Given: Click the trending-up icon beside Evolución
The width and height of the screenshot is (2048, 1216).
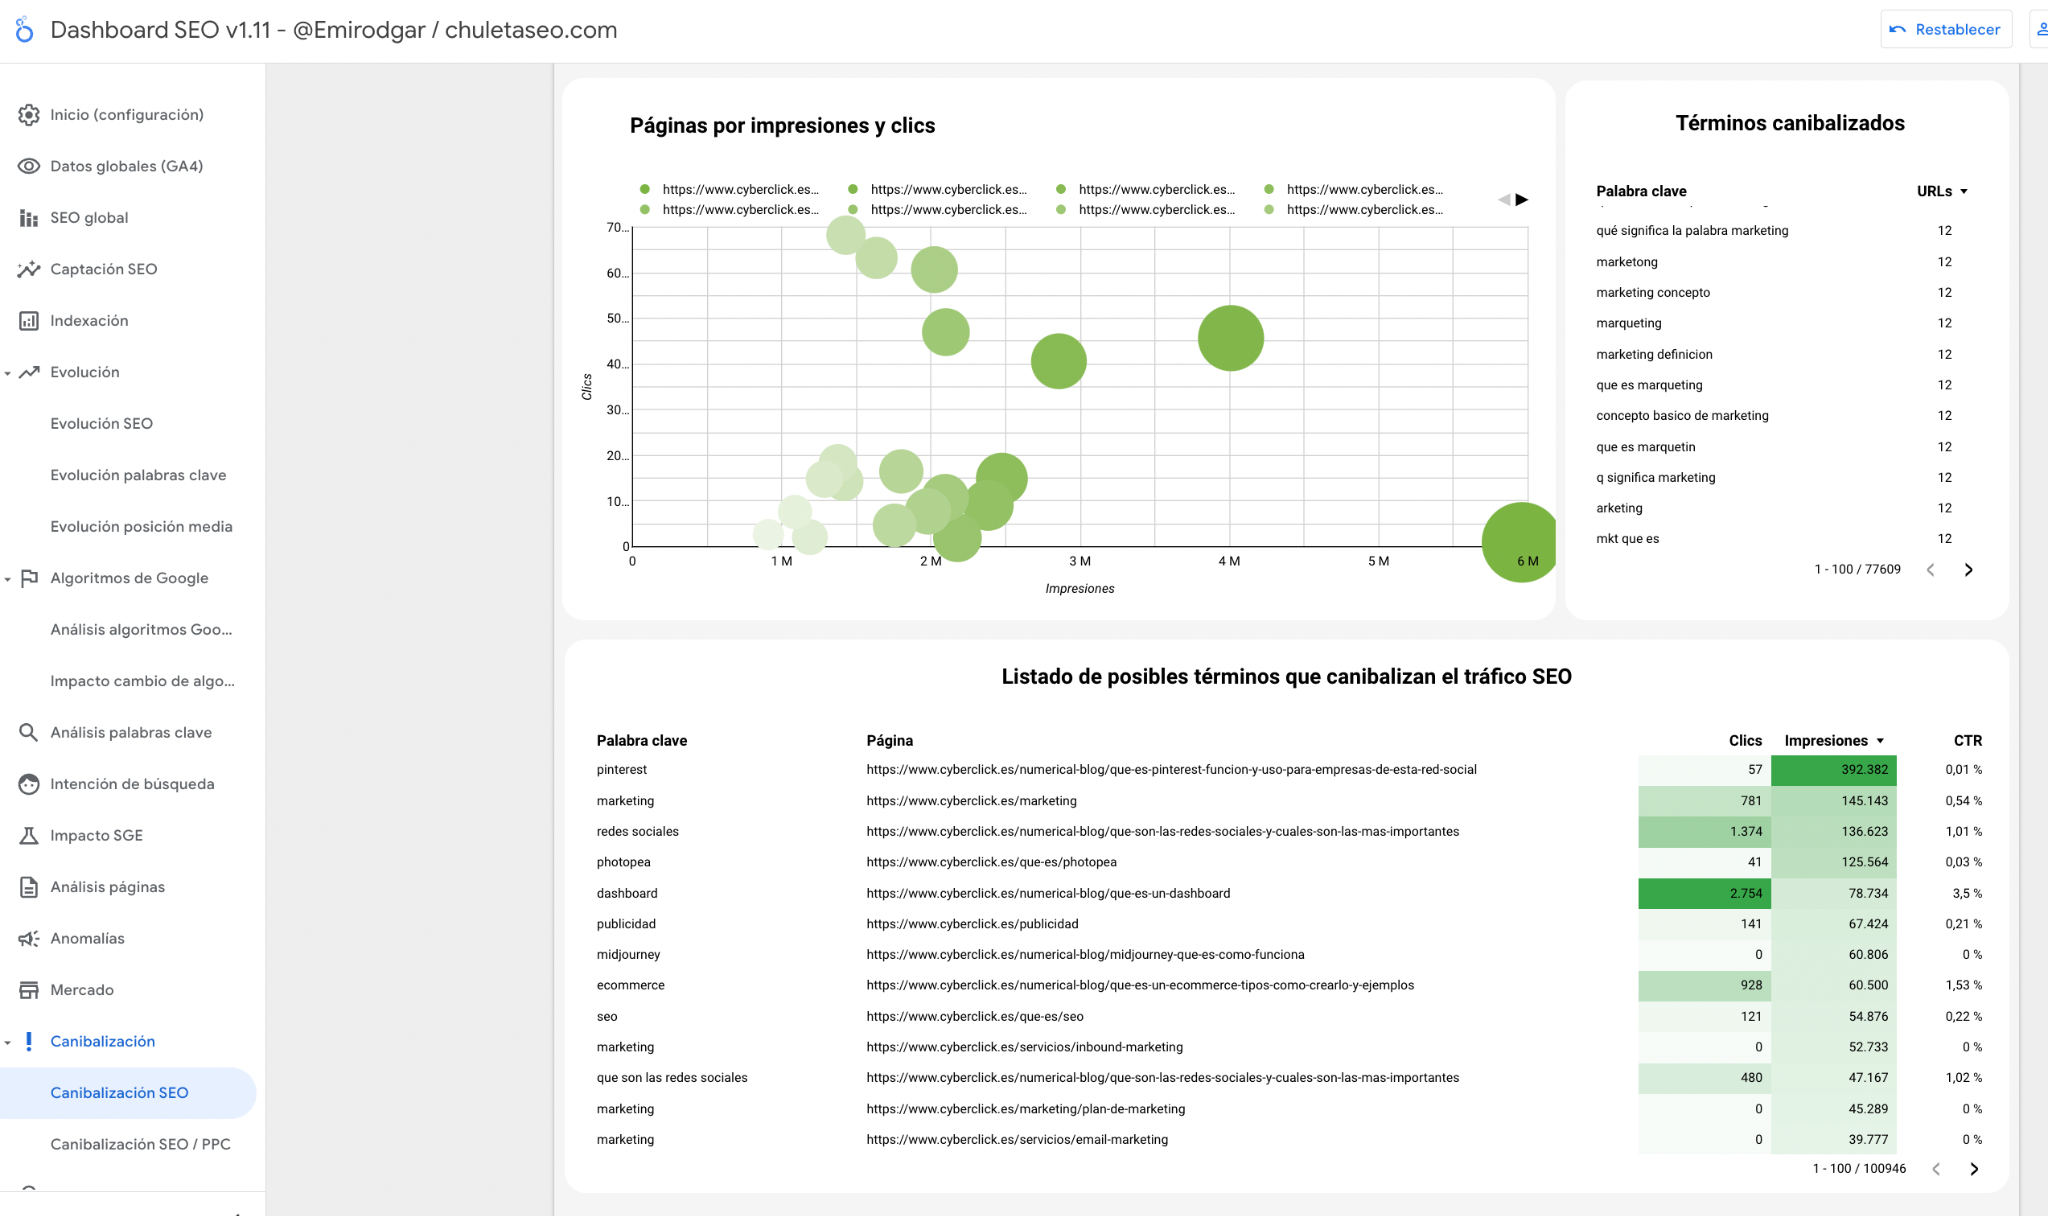Looking at the screenshot, I should point(29,372).
